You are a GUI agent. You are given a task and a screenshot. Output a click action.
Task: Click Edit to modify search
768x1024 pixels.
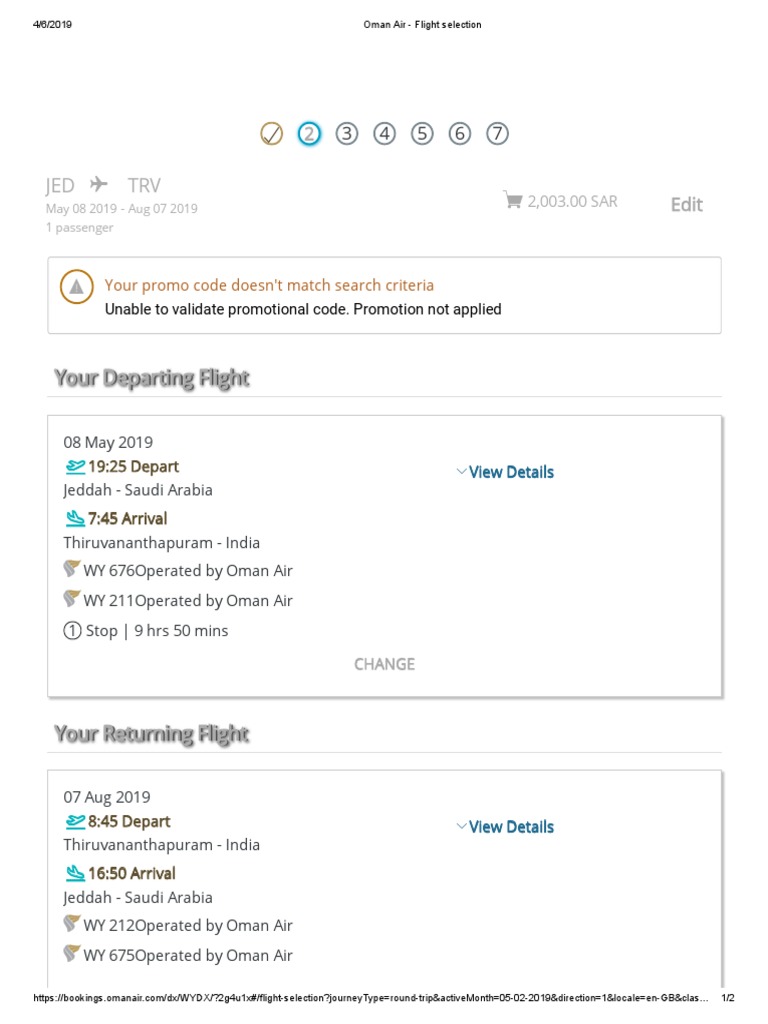[x=687, y=204]
